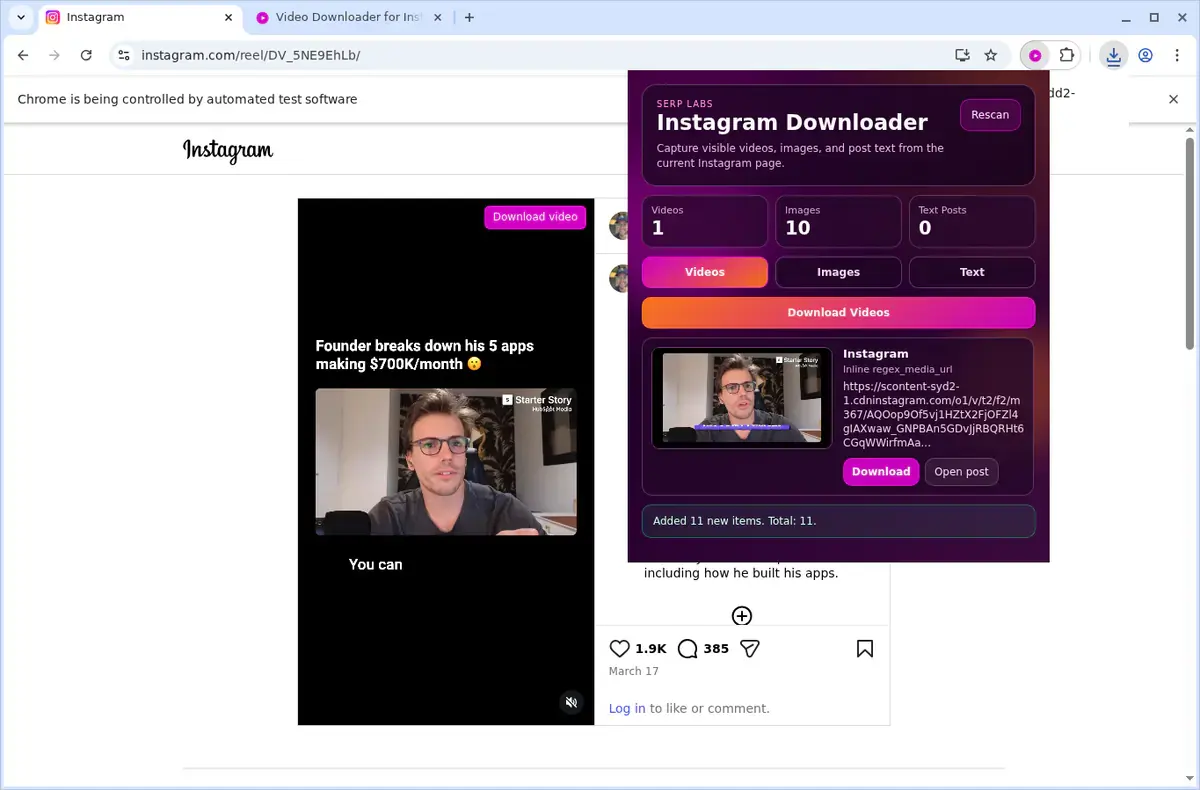Screen dimensions: 1200x790
Task: Click the reel video preview frame
Action: tap(446, 462)
